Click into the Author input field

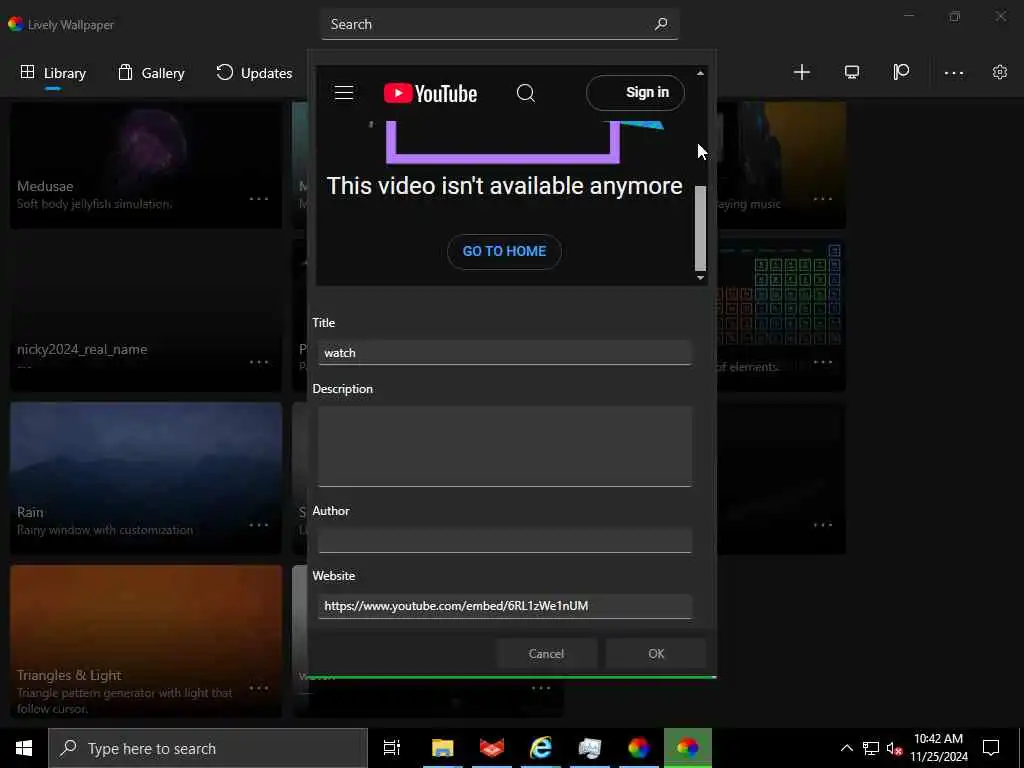click(x=505, y=541)
